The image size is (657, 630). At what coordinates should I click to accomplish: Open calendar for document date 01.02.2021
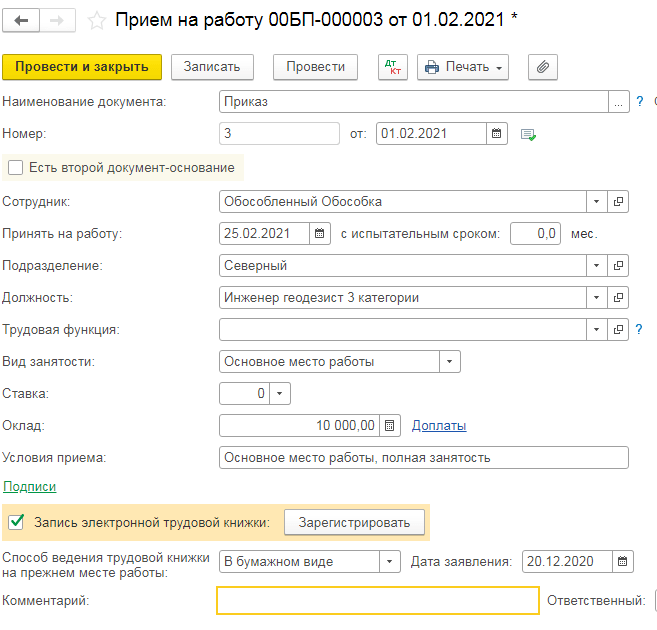(497, 133)
